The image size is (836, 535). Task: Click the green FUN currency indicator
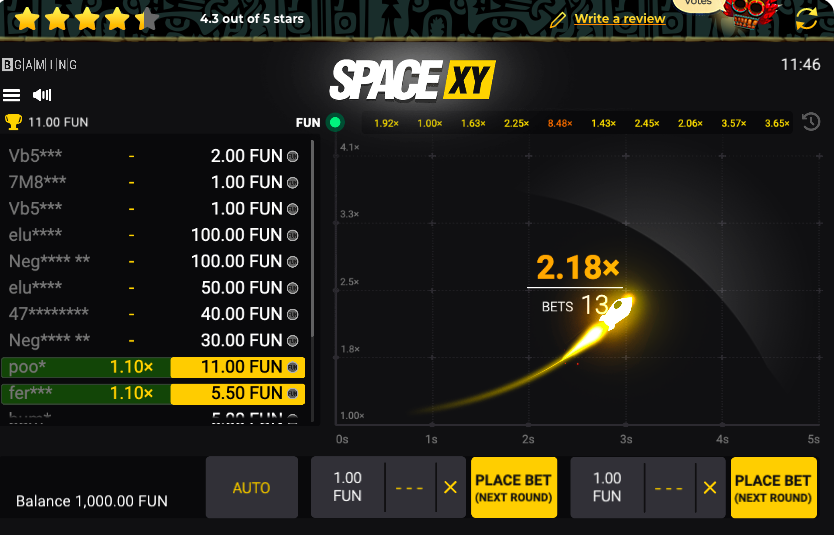335,122
